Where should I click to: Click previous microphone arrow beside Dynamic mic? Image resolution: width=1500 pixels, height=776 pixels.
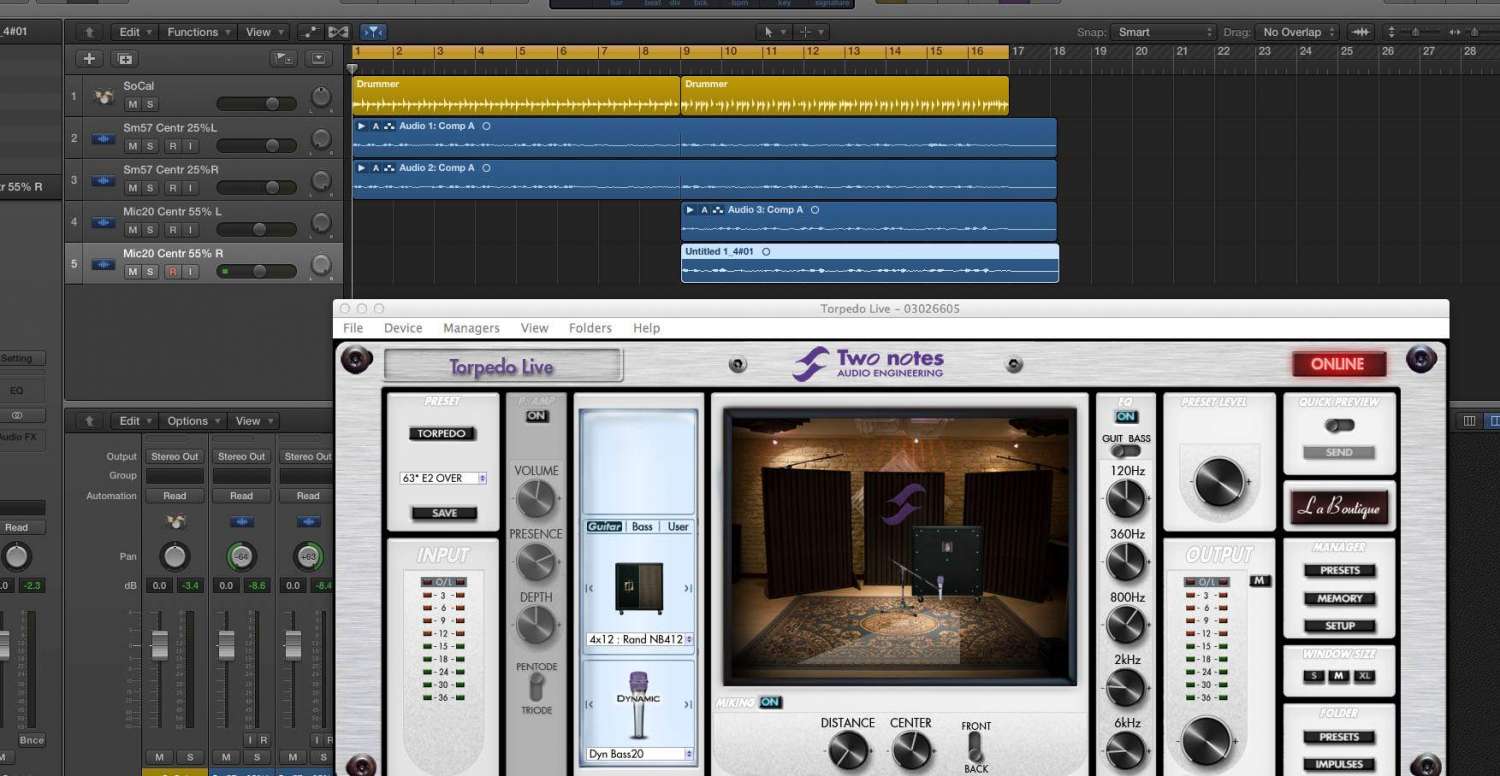(x=589, y=705)
